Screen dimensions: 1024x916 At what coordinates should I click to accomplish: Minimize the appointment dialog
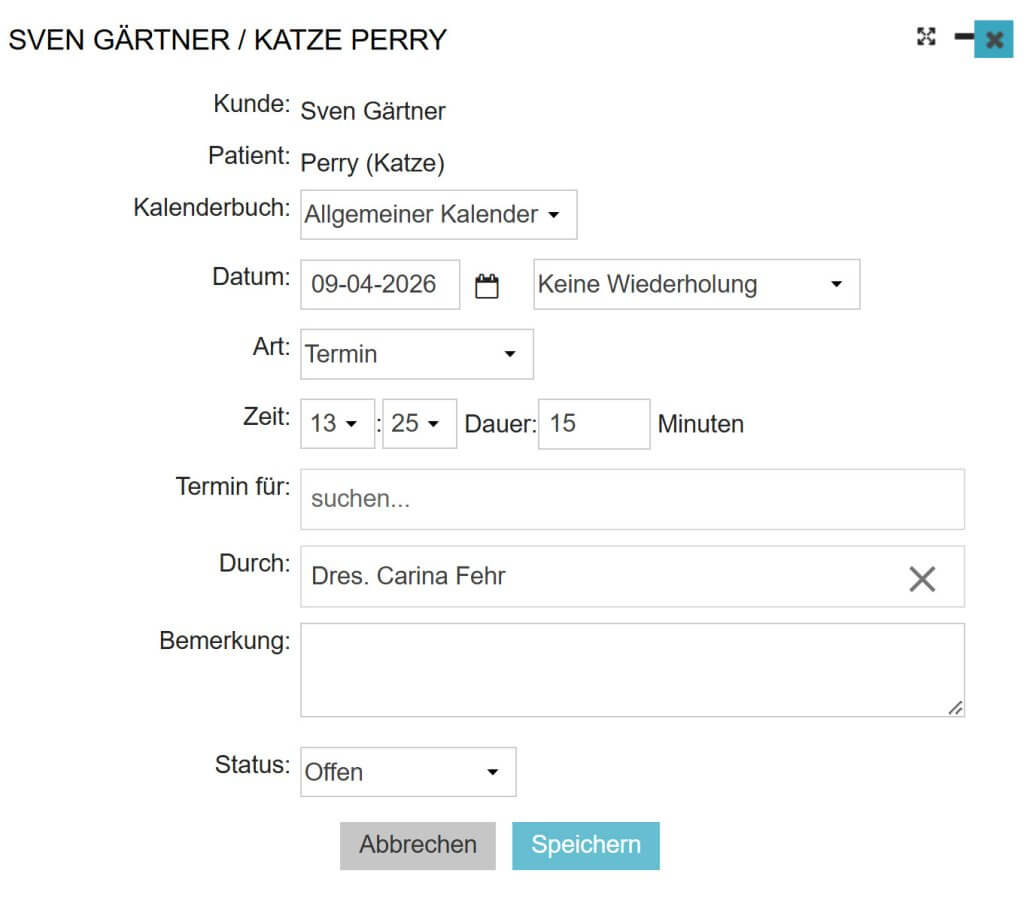[x=963, y=37]
